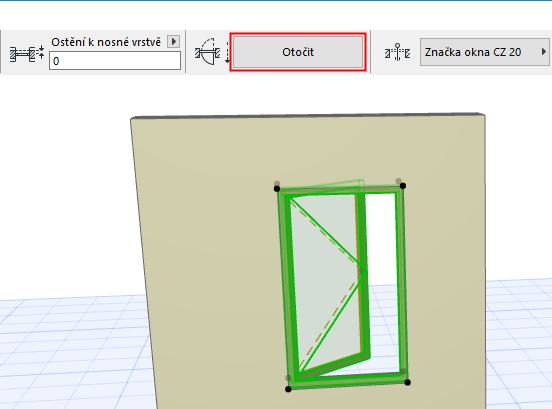Click the window flip opening icon
The height and width of the screenshot is (409, 552).
click(x=212, y=51)
